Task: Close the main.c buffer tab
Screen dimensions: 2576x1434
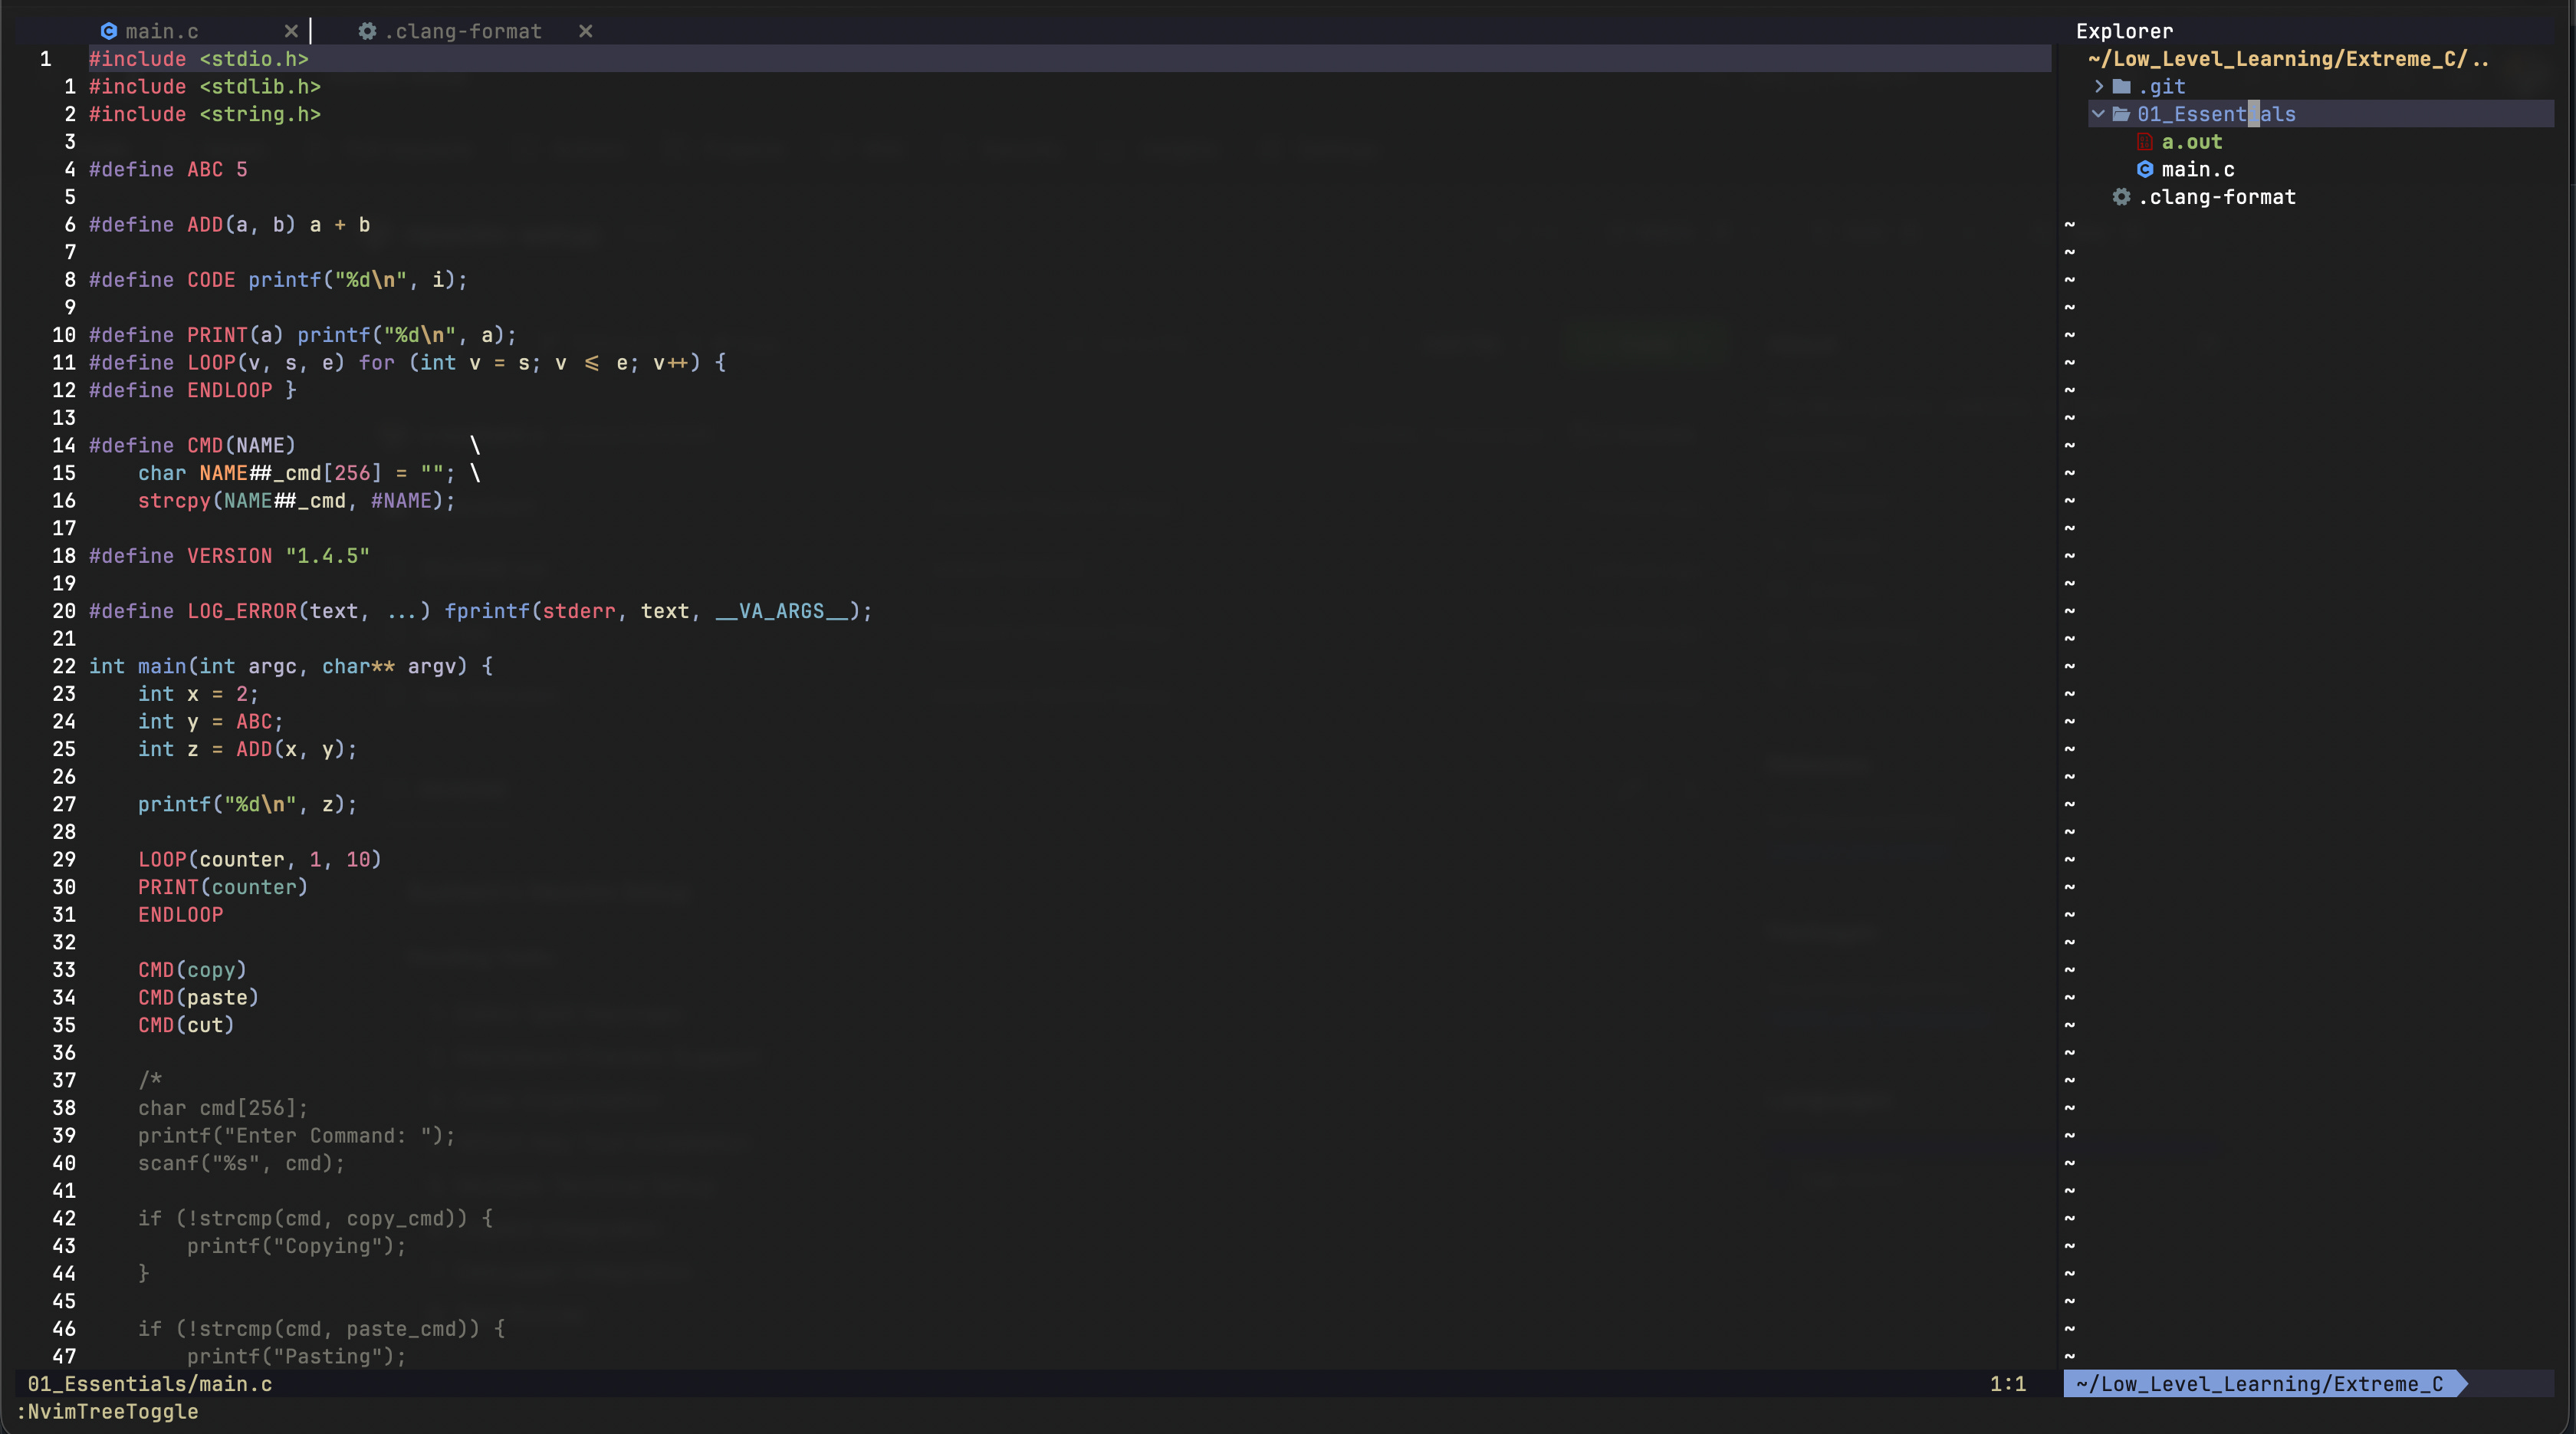Action: [291, 31]
